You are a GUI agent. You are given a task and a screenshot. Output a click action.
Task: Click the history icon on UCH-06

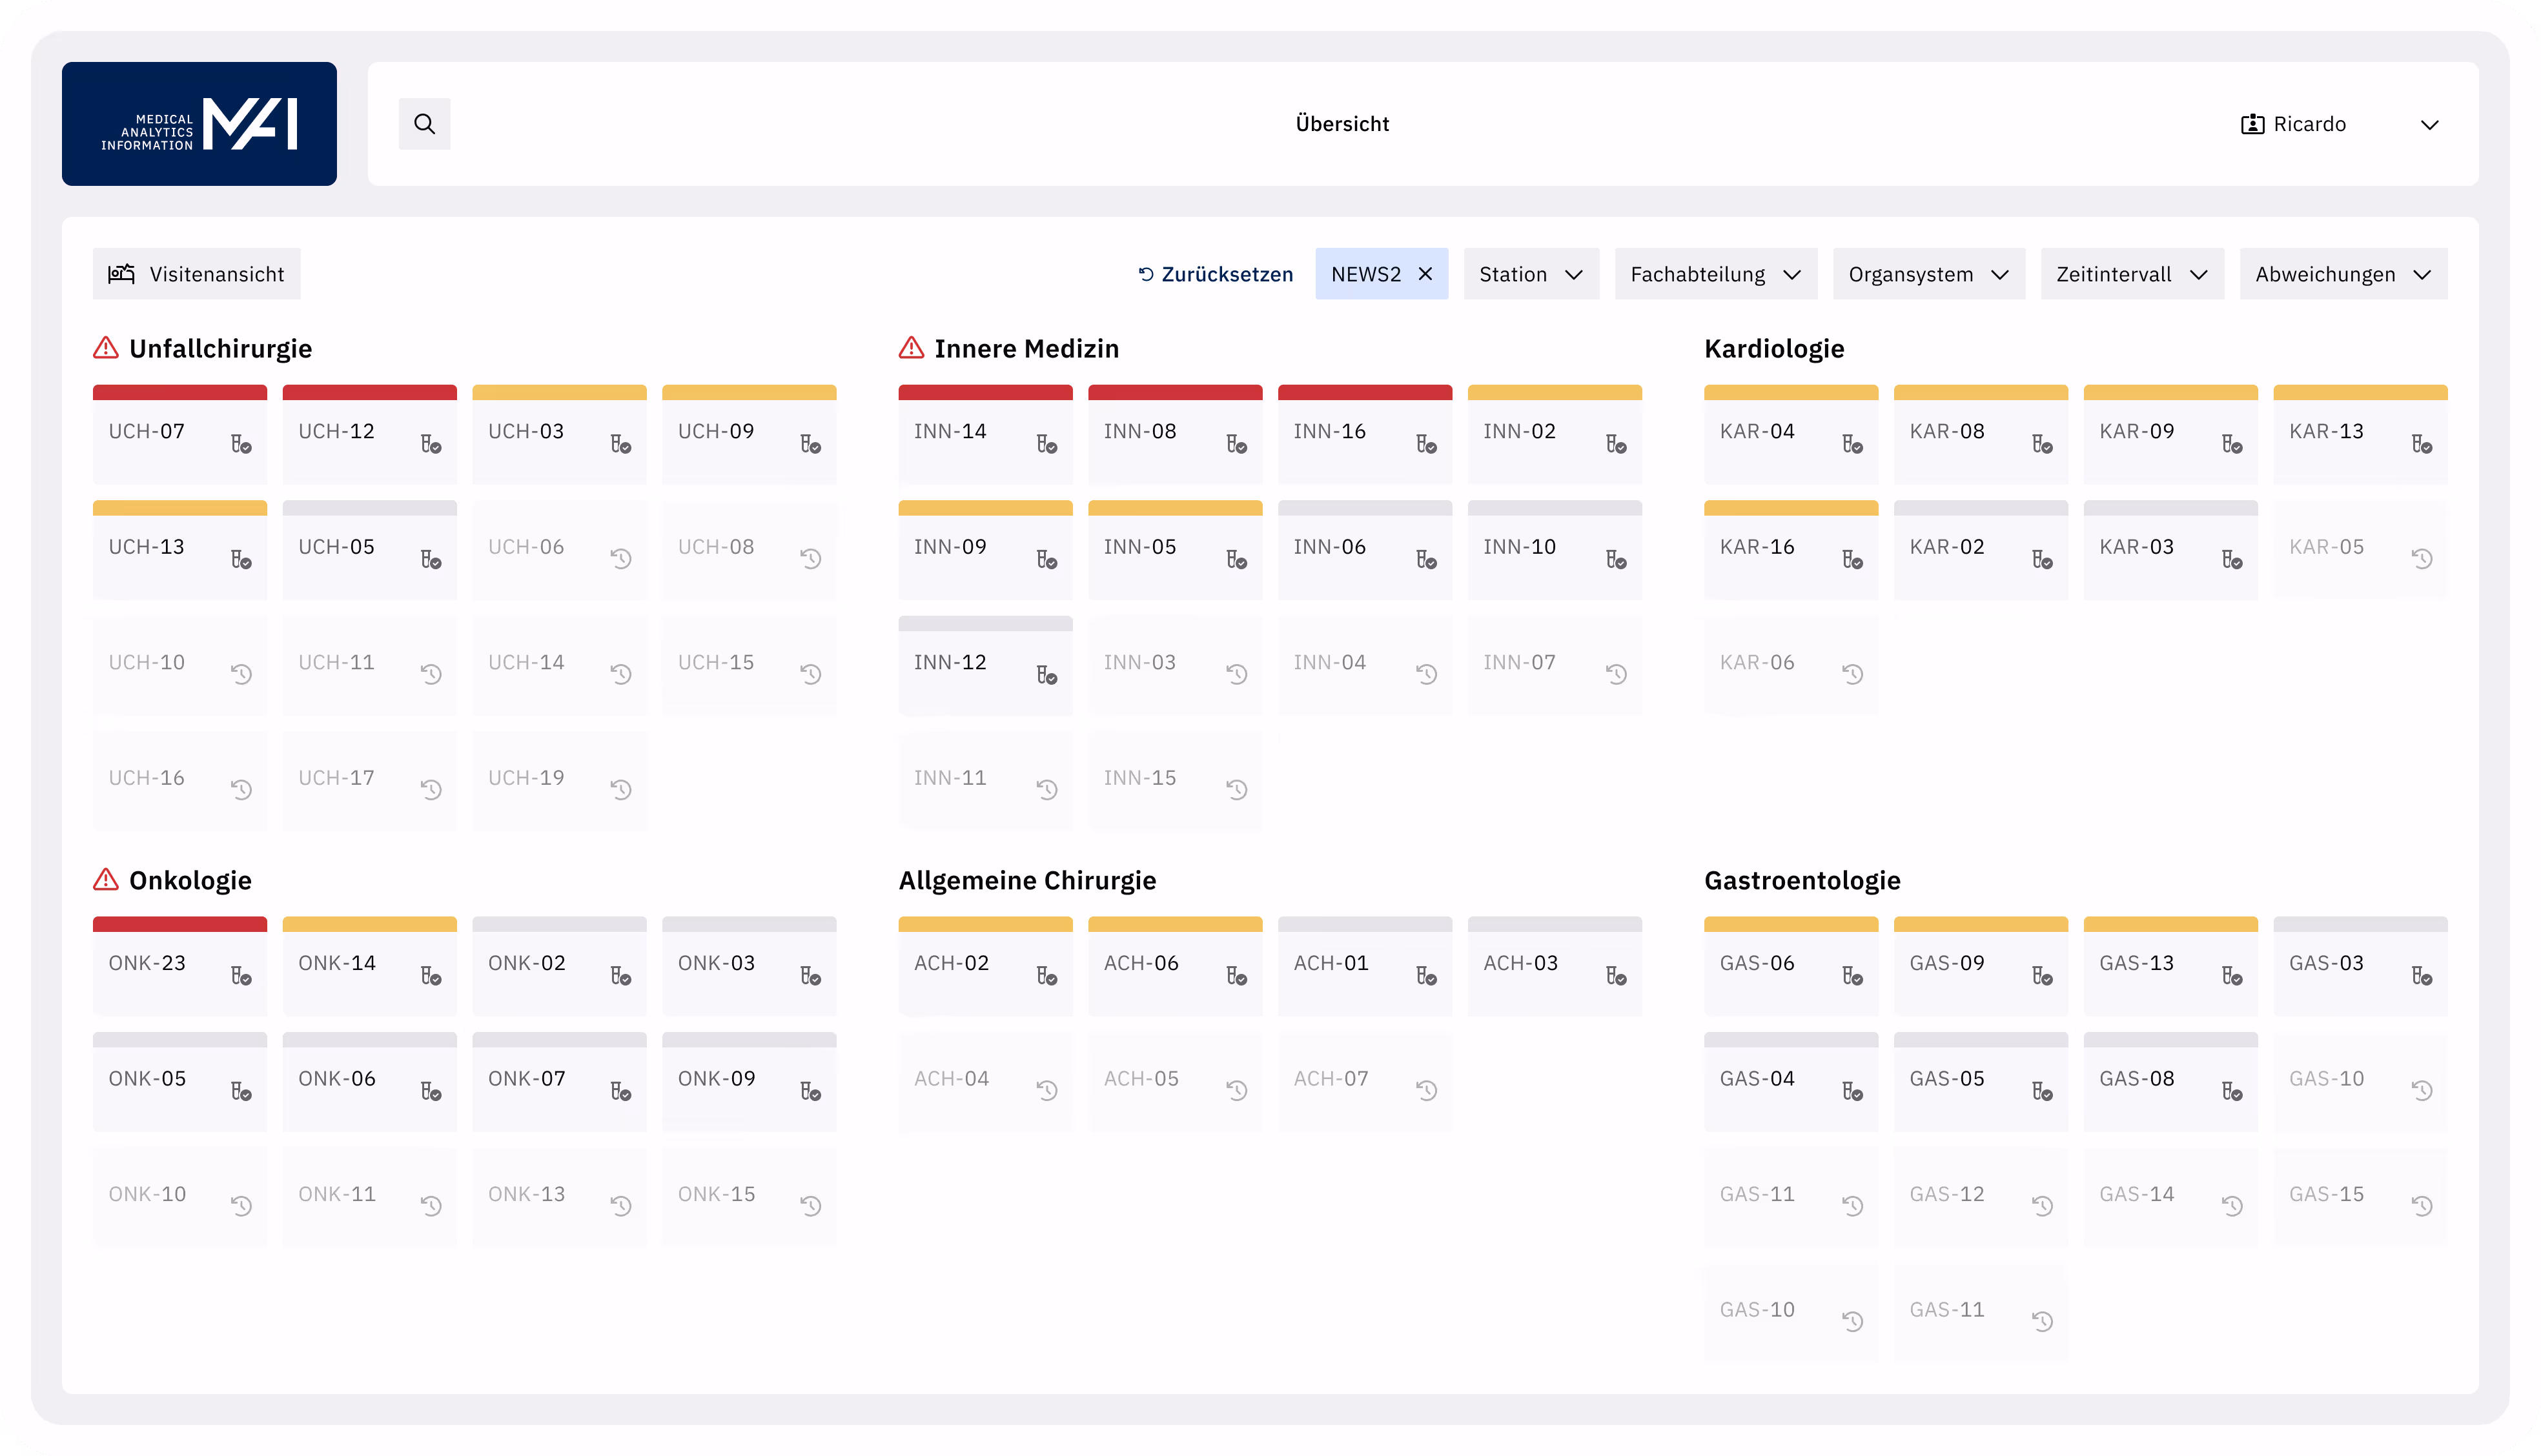pyautogui.click(x=621, y=559)
